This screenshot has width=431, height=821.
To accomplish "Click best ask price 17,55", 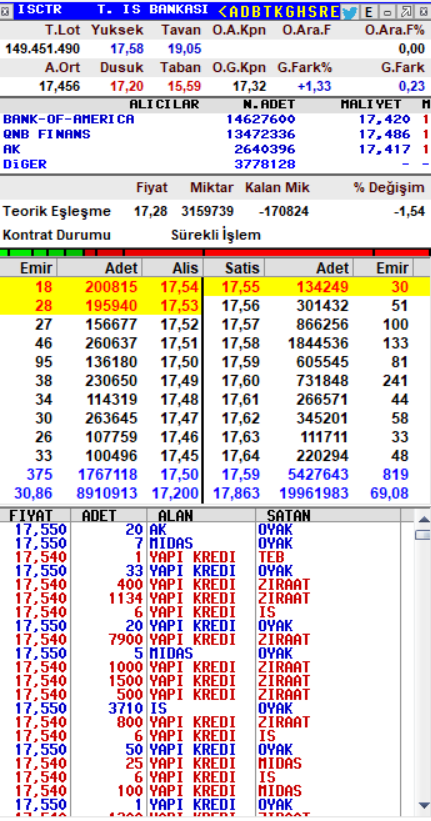I will pos(240,287).
